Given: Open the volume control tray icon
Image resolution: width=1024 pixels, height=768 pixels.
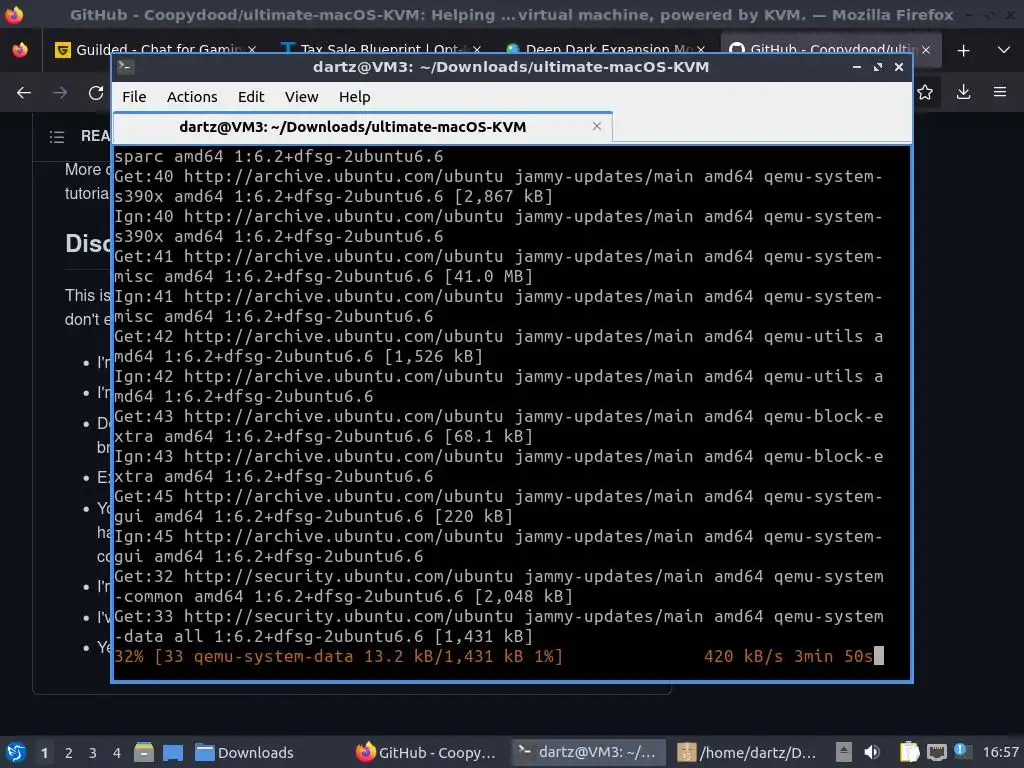Looking at the screenshot, I should click(872, 752).
